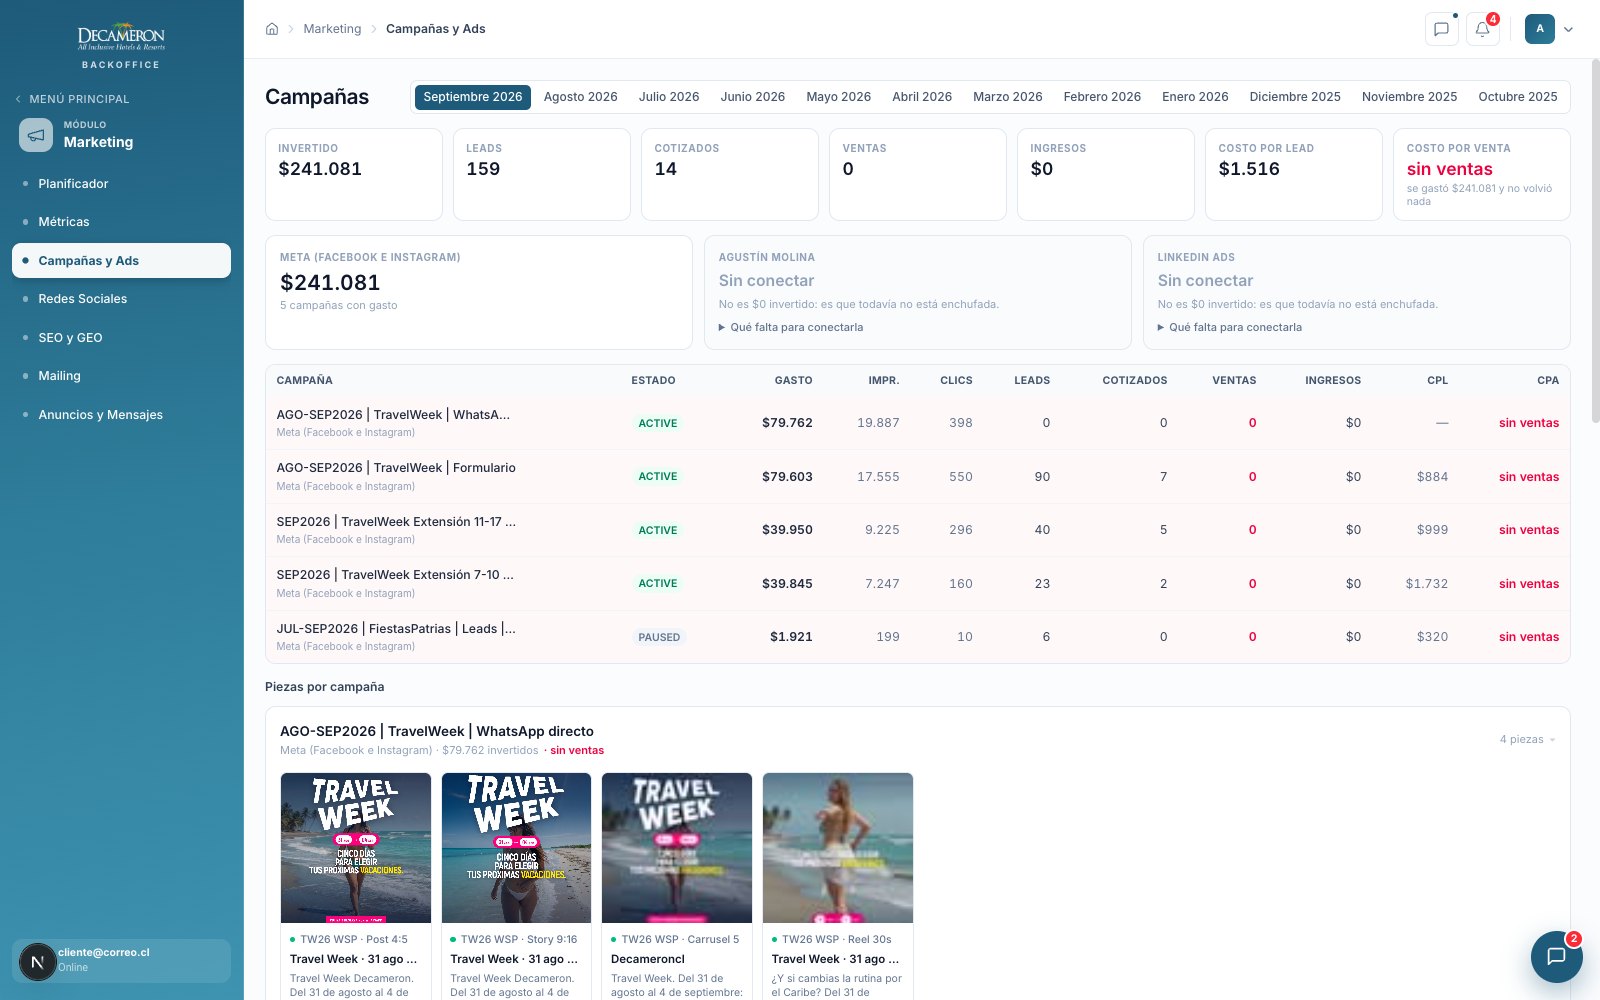
Task: Click the user profile cliente@correo.cl
Action: tap(121, 961)
